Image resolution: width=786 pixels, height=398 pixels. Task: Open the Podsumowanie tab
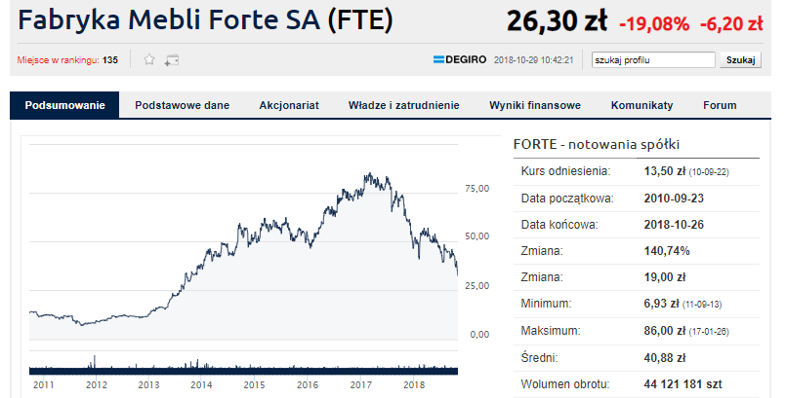(65, 105)
